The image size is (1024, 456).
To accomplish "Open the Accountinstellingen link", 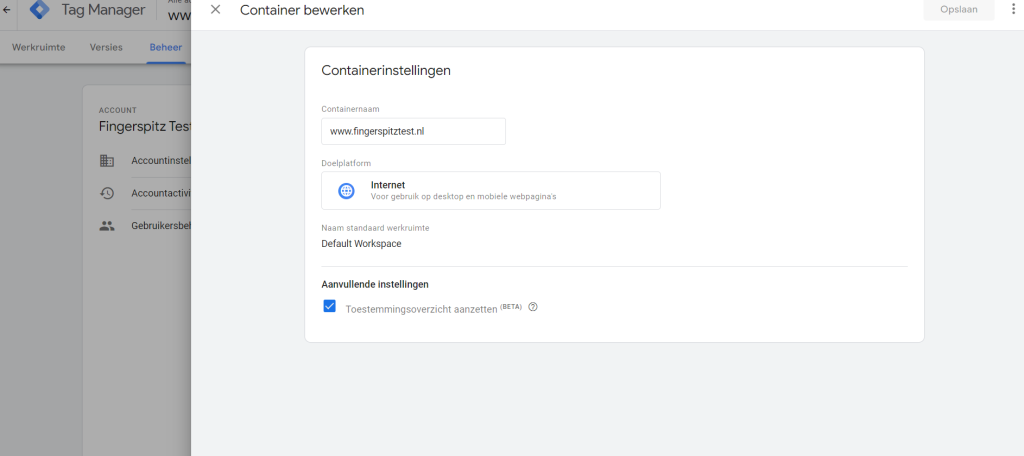I will (x=161, y=161).
